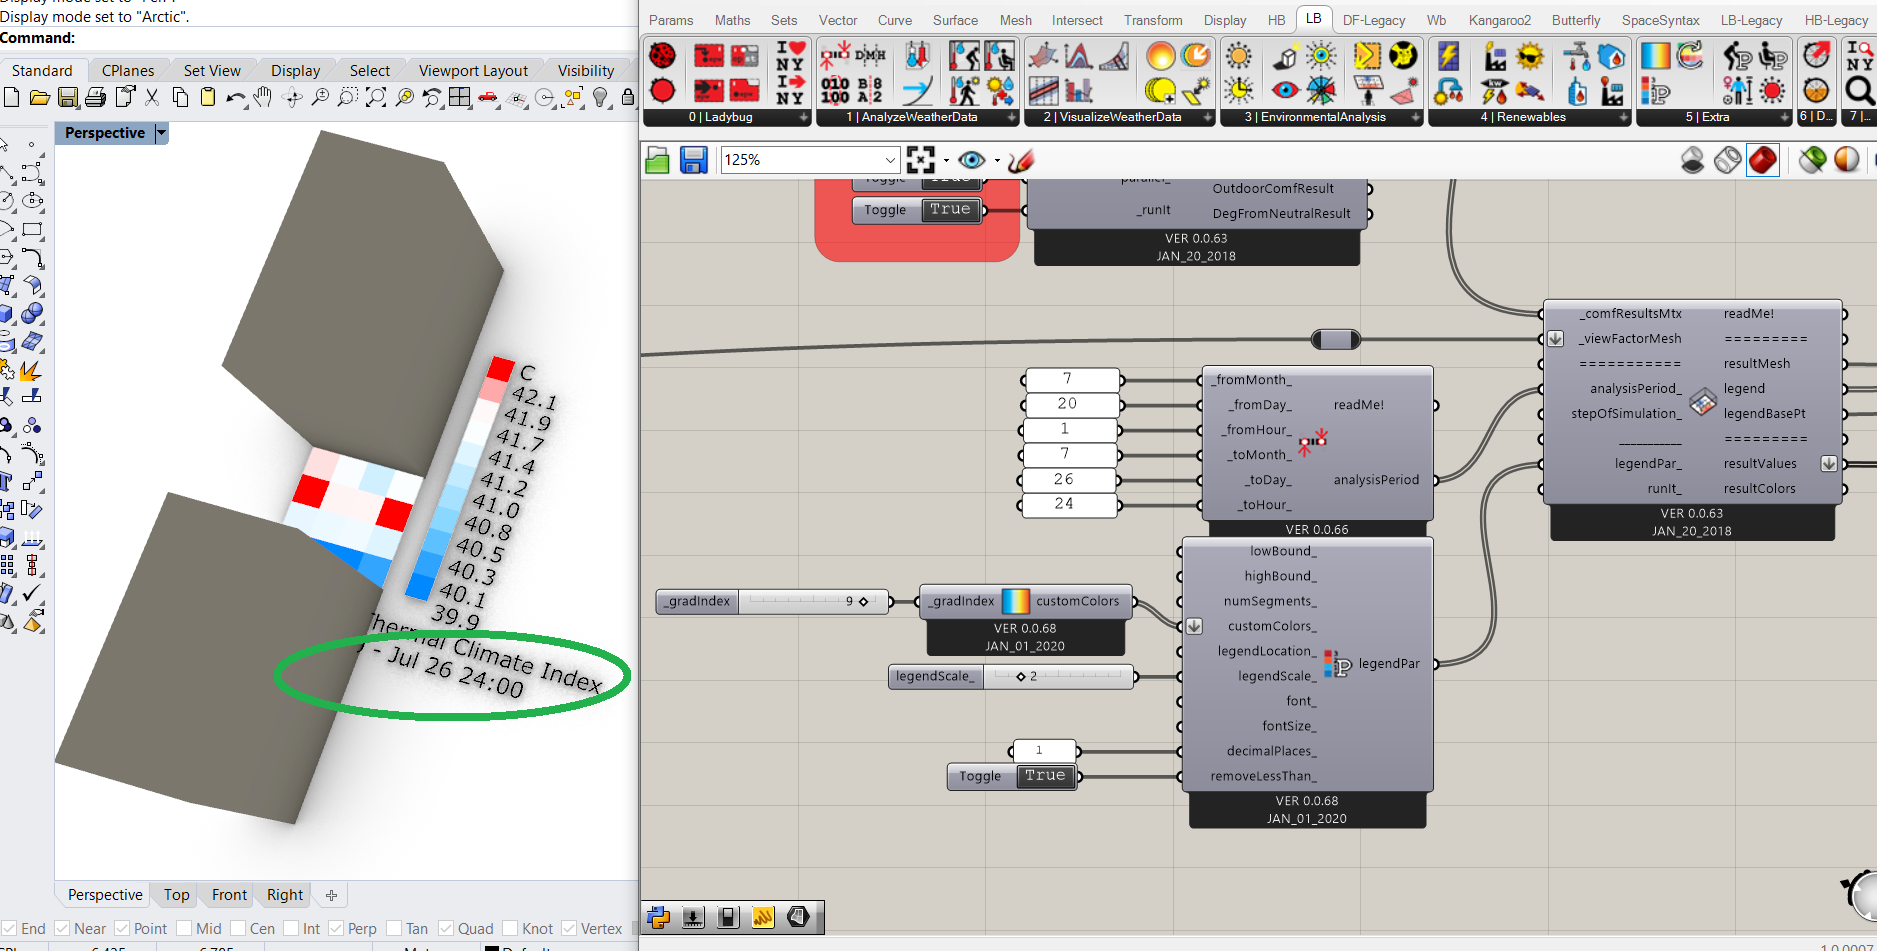The image size is (1877, 951).
Task: Click Rhino's four-viewport layout icon
Action: click(460, 97)
